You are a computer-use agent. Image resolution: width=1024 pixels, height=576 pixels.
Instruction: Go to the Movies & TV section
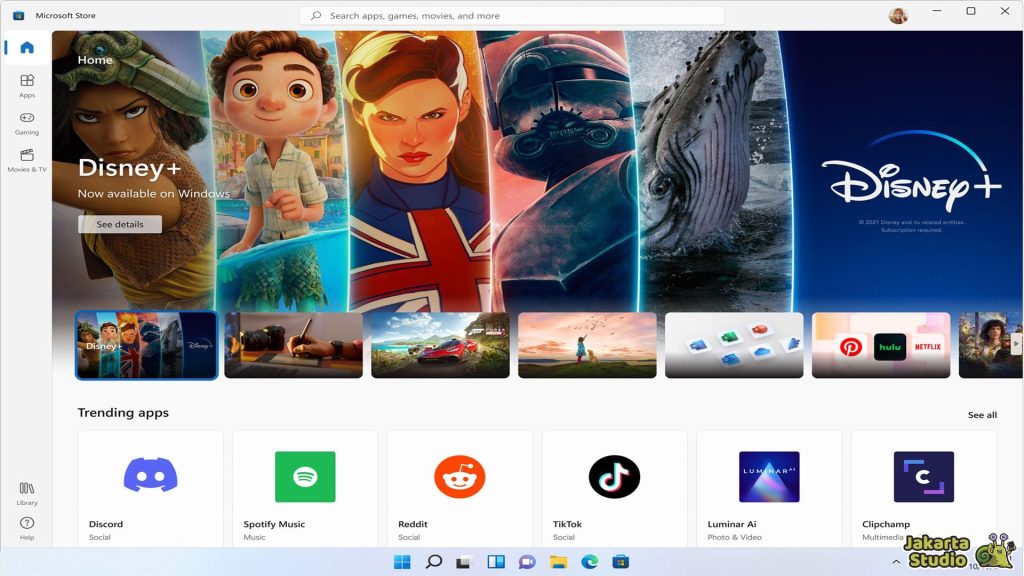pos(27,160)
